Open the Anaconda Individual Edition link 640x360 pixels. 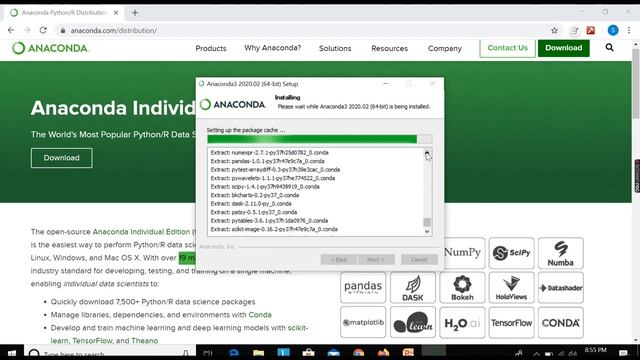[141, 231]
